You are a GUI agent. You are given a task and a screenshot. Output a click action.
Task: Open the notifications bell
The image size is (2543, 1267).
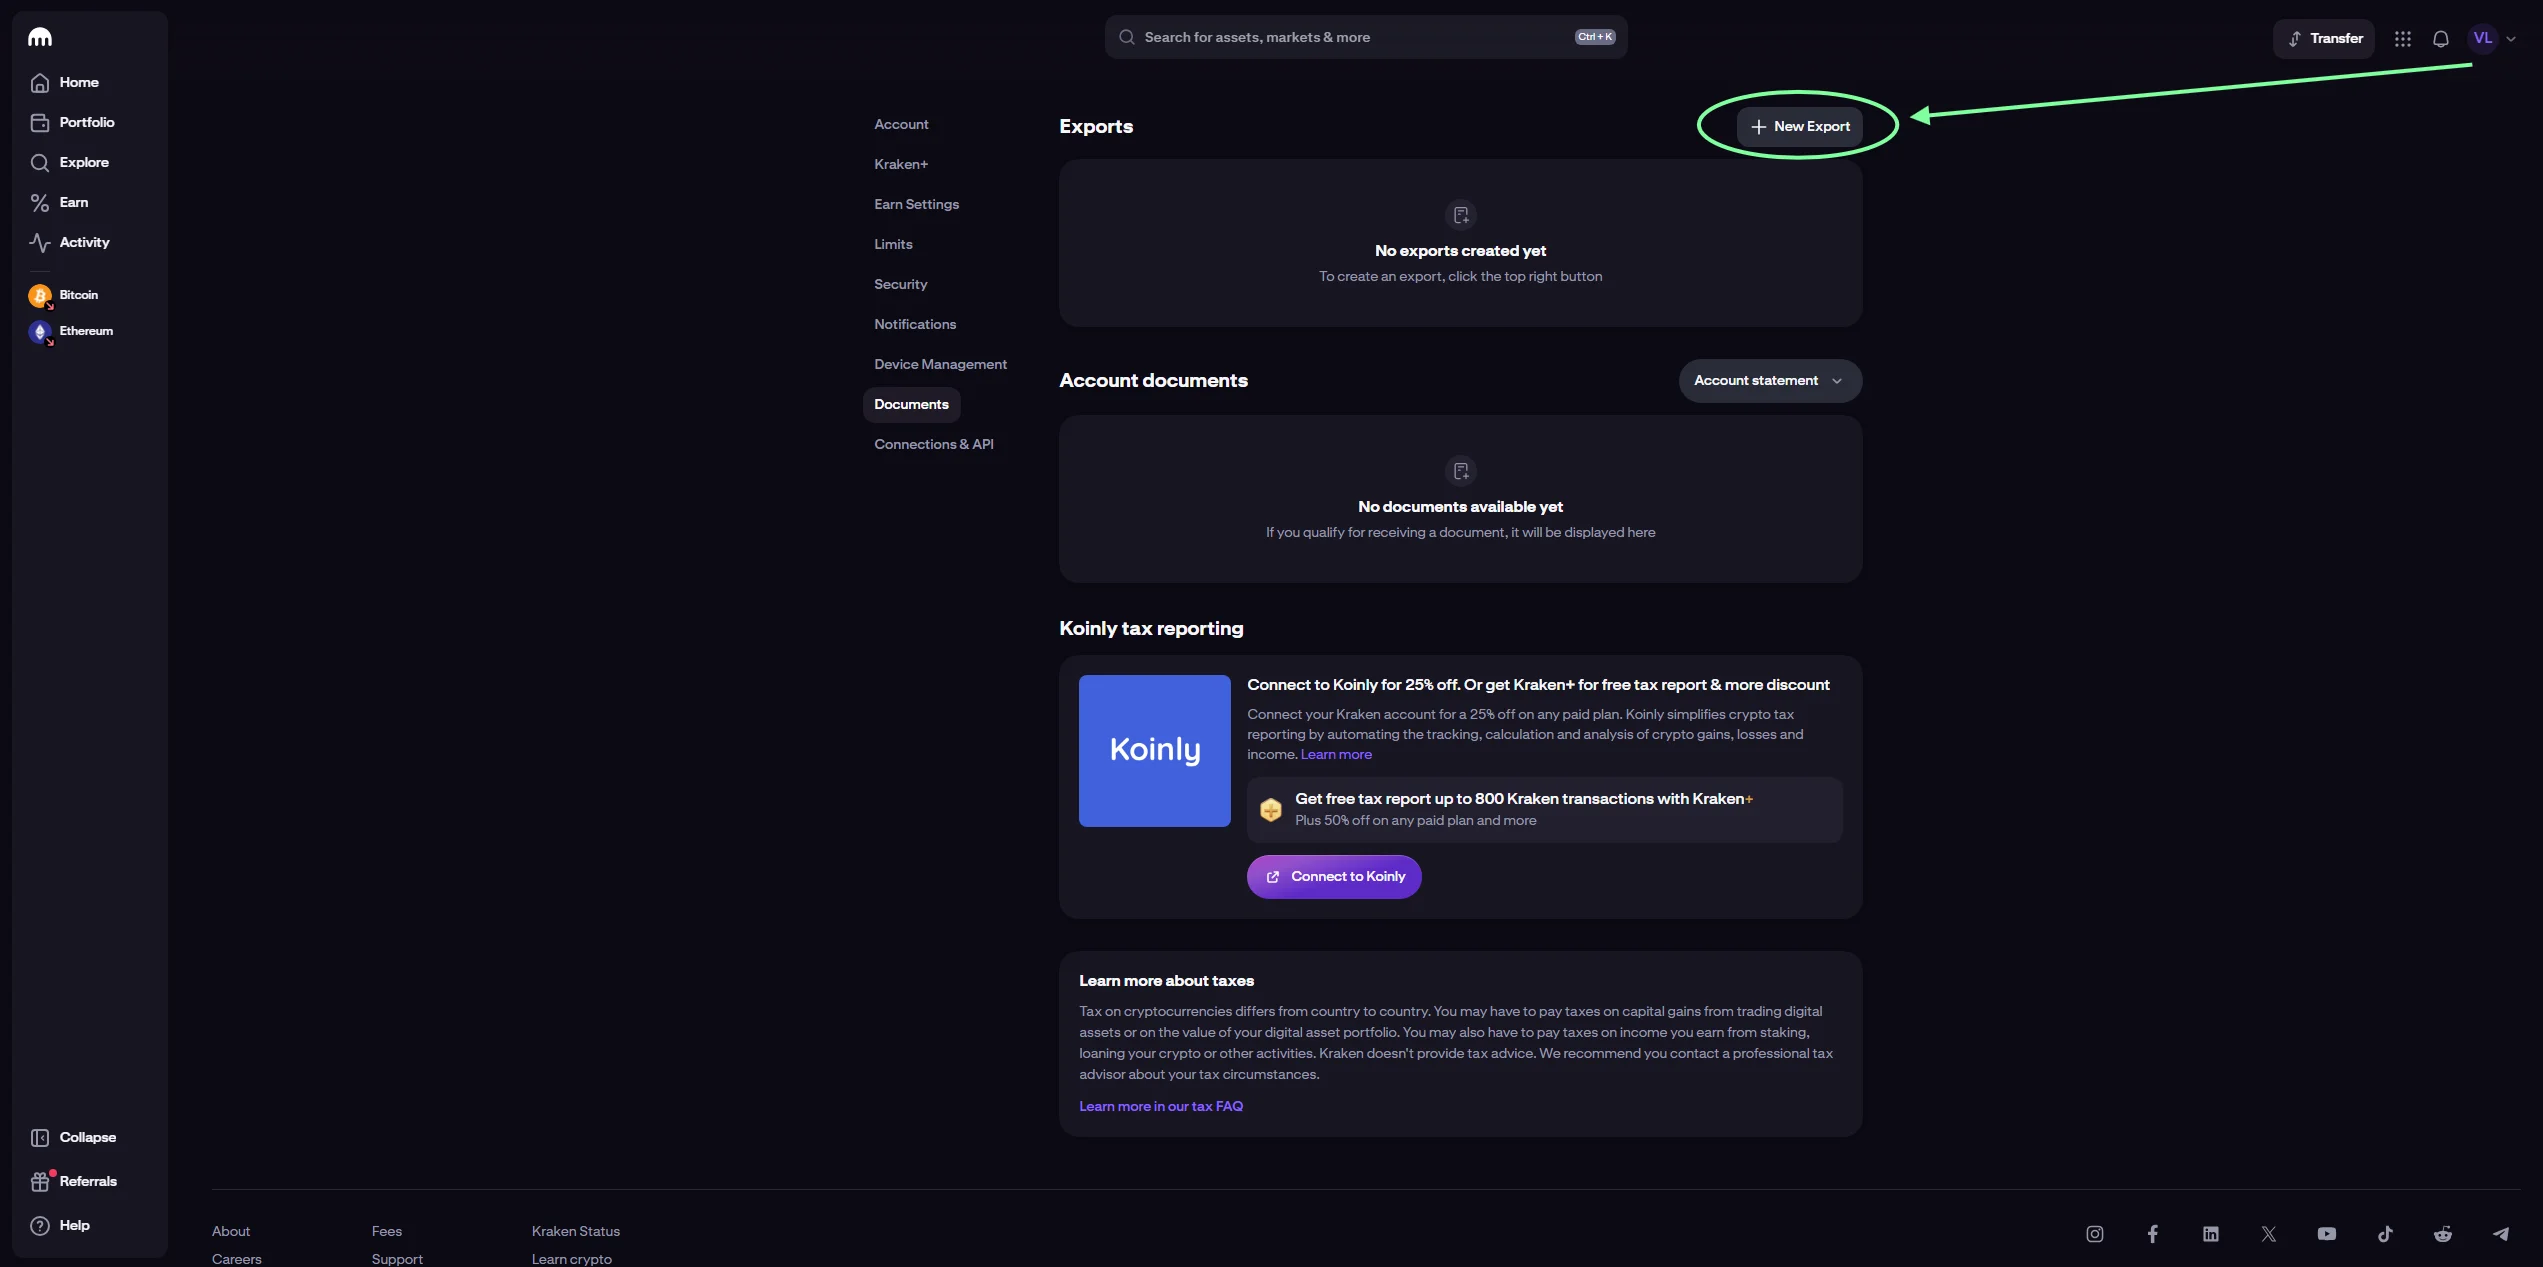2441,38
